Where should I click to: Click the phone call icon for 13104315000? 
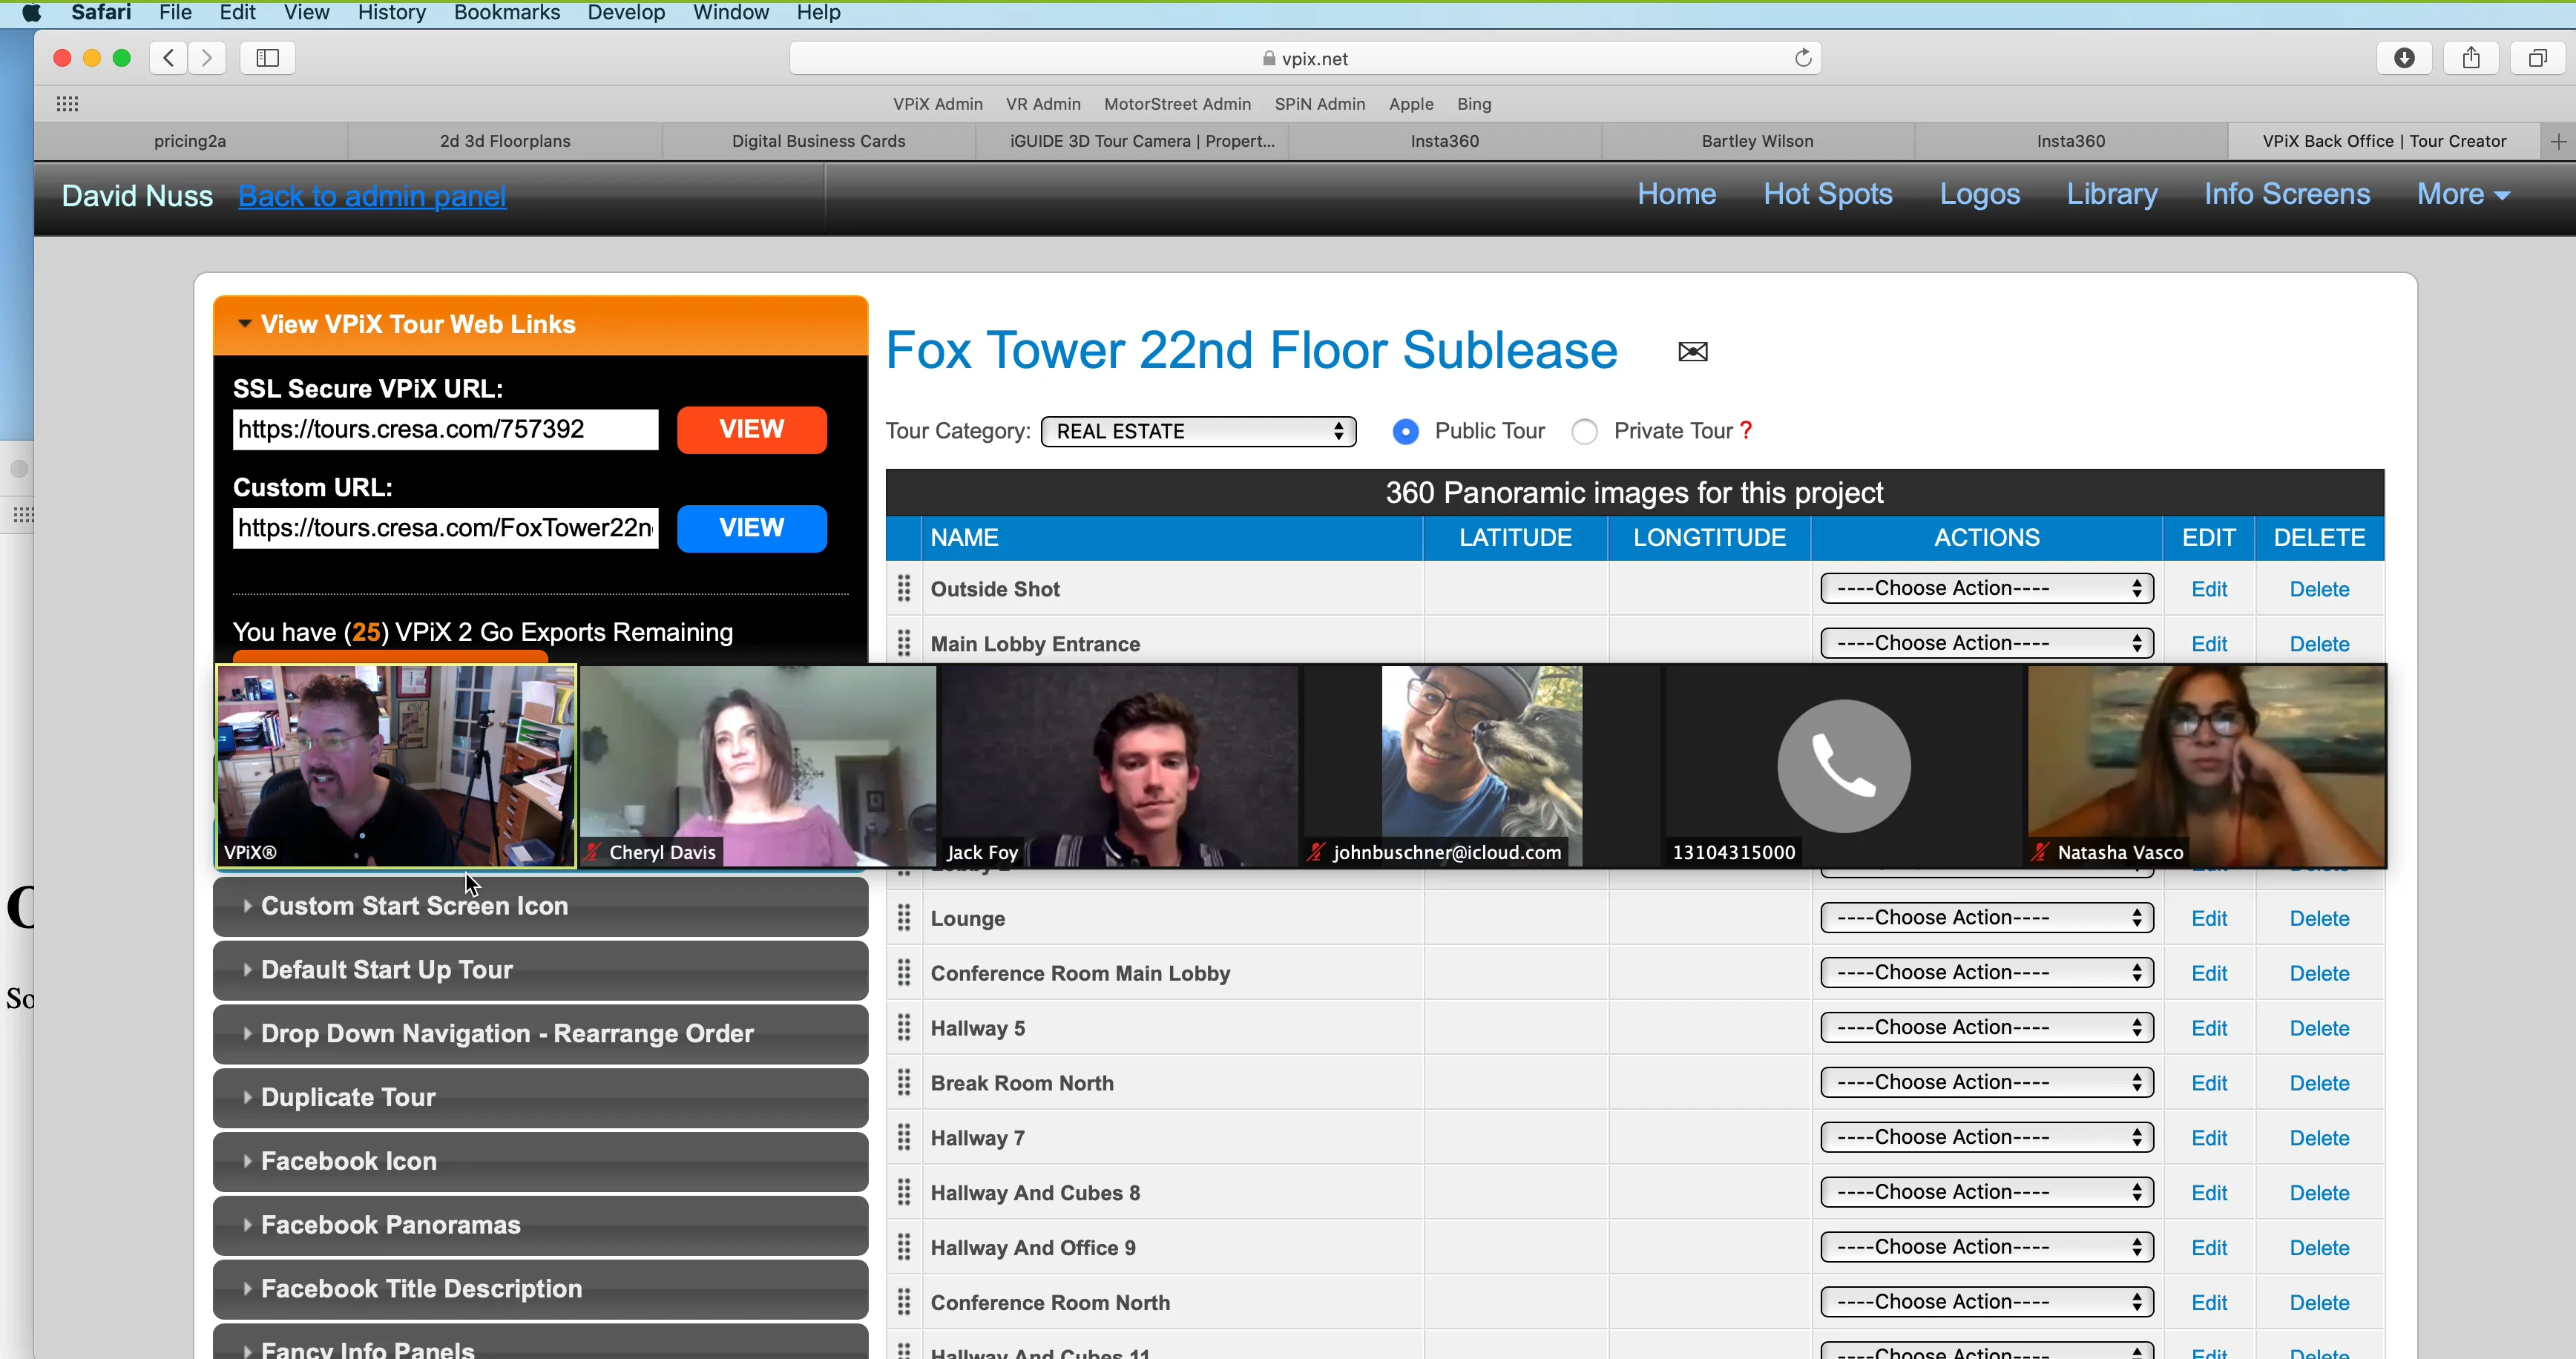[x=1844, y=766]
